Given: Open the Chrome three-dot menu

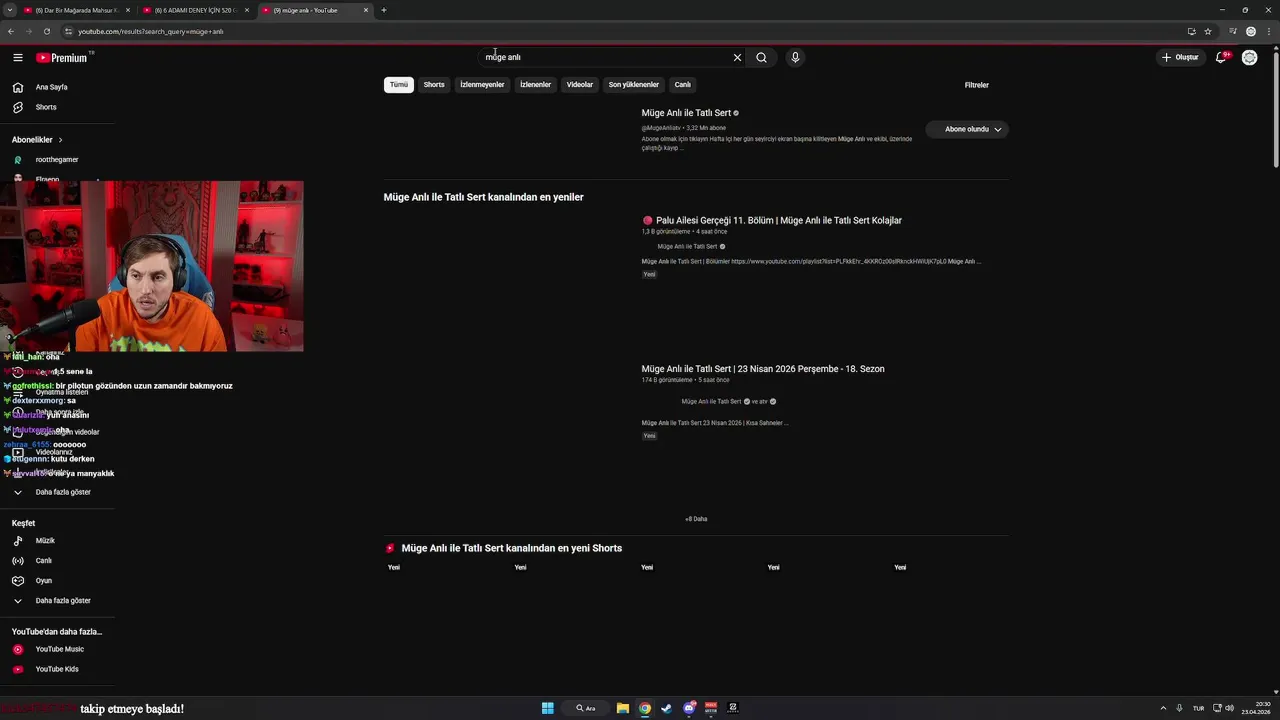Looking at the screenshot, I should pos(1270,31).
